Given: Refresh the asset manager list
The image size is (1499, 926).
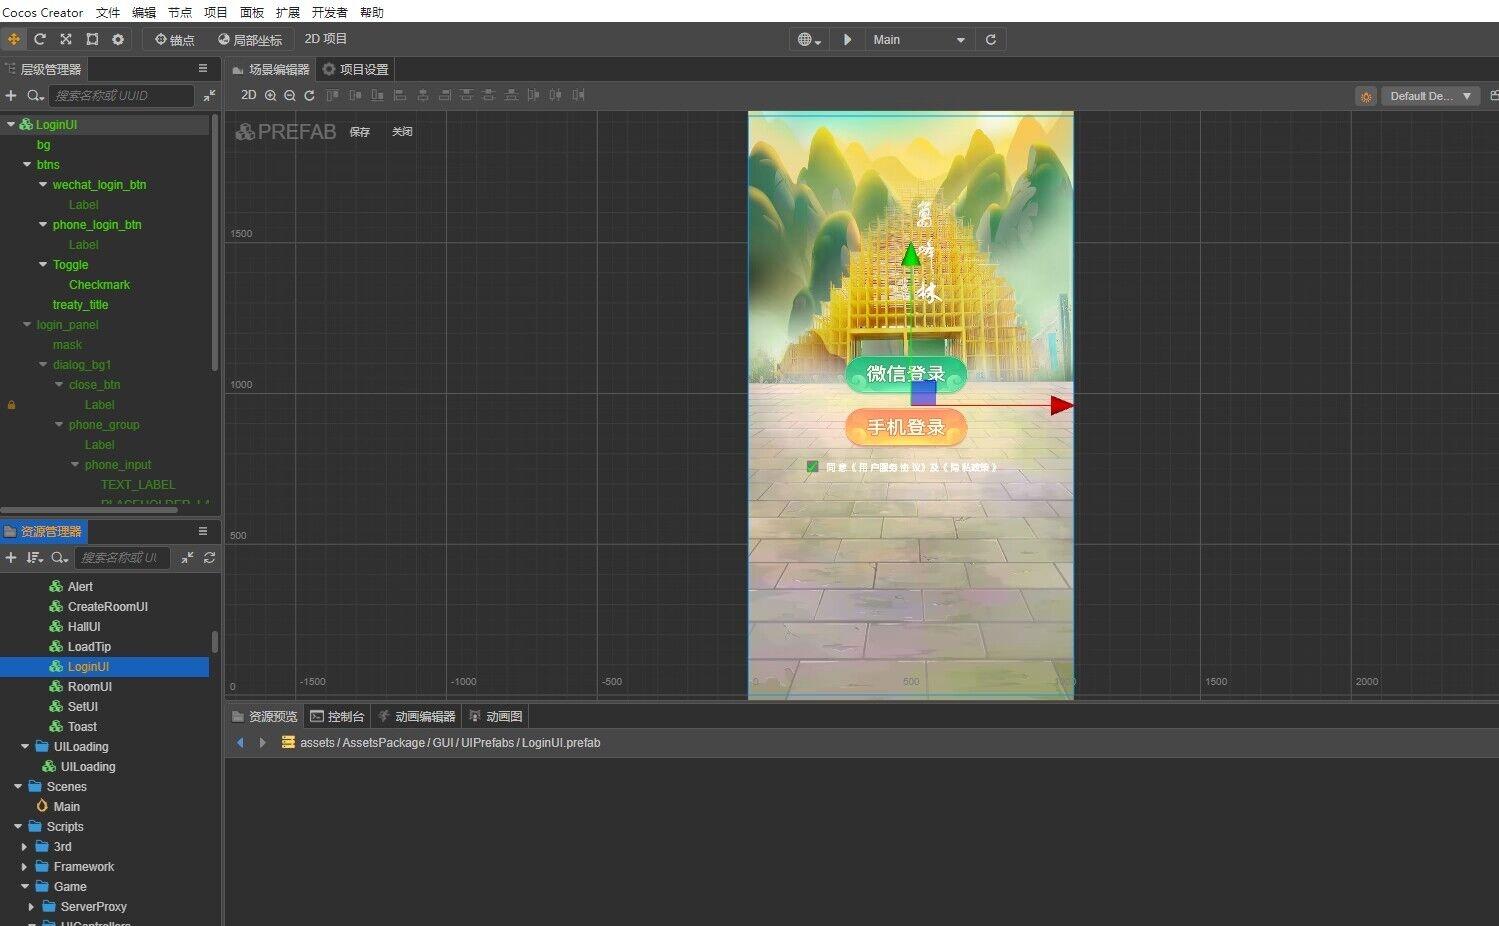Looking at the screenshot, I should (209, 557).
